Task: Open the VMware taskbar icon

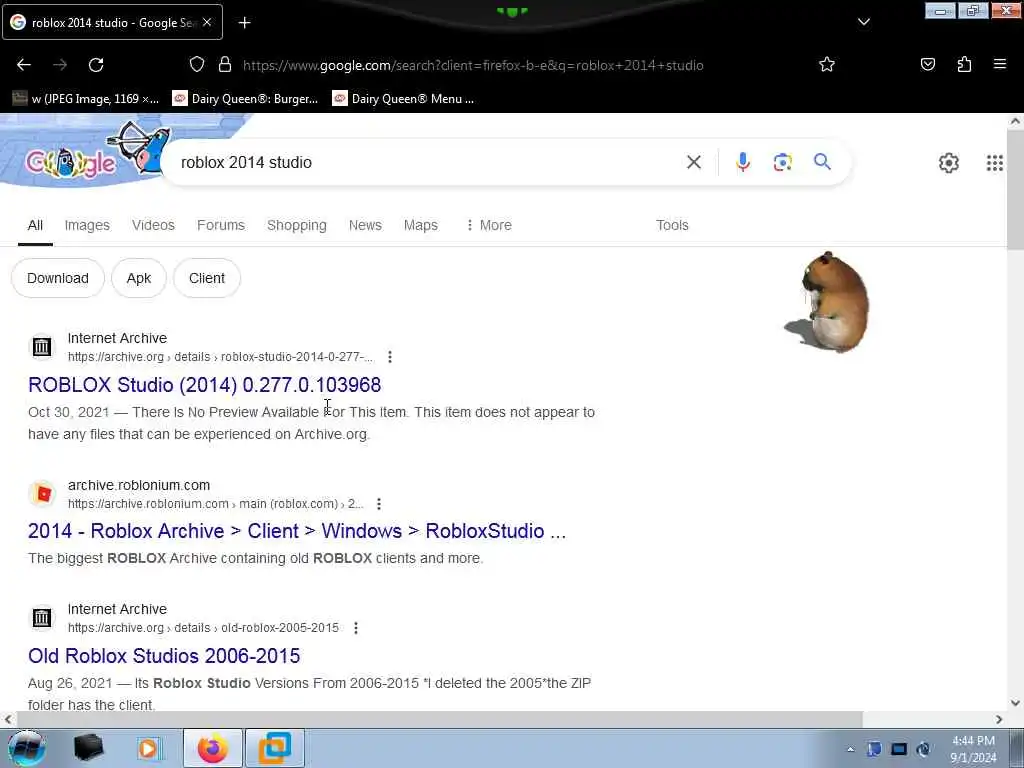Action: pos(275,748)
